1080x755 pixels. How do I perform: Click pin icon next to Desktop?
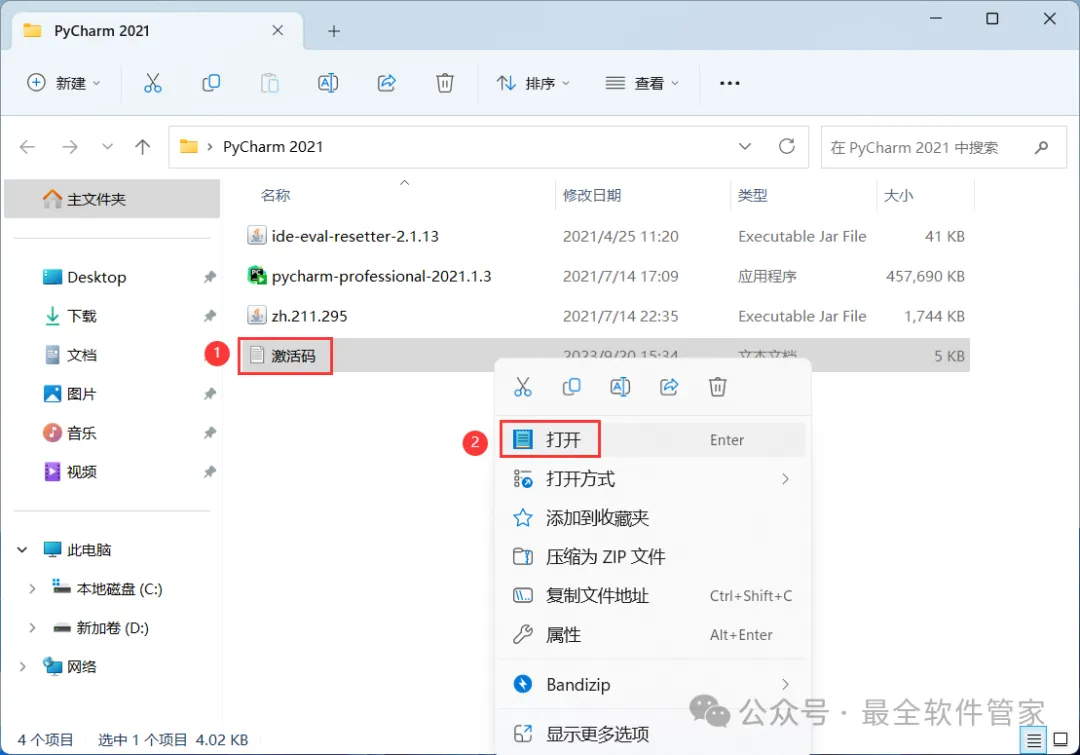click(209, 277)
